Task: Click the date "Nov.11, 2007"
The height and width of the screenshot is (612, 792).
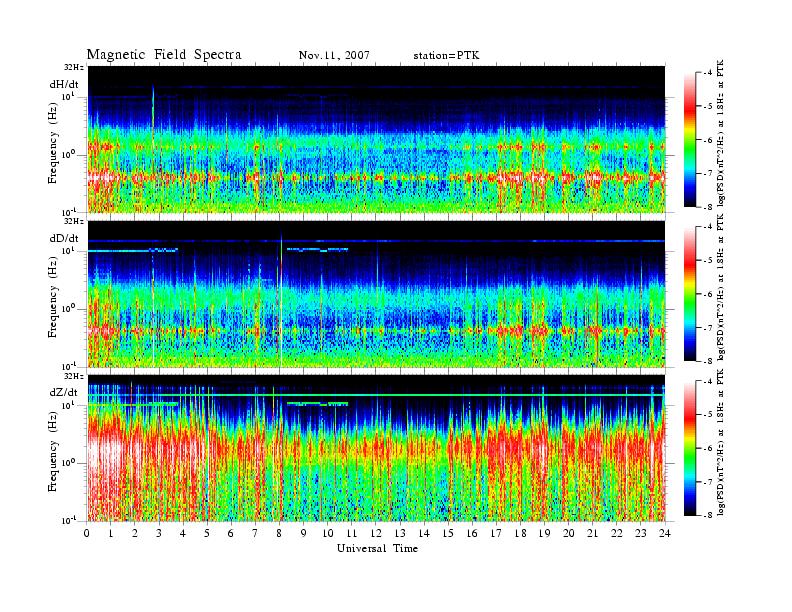Action: click(334, 56)
